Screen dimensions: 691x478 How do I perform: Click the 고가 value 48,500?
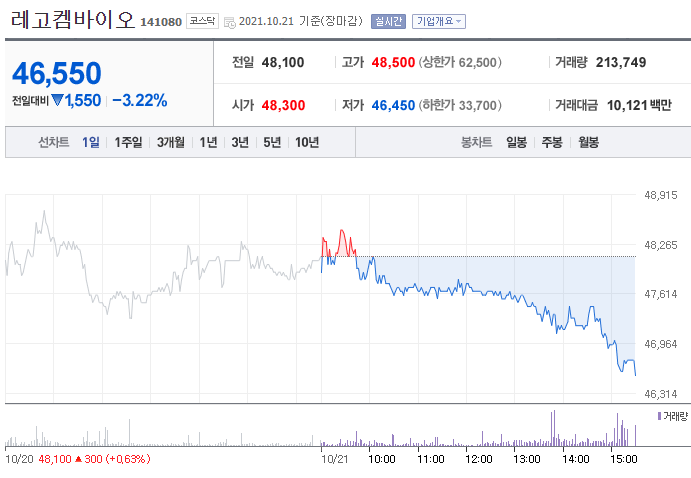pos(393,63)
